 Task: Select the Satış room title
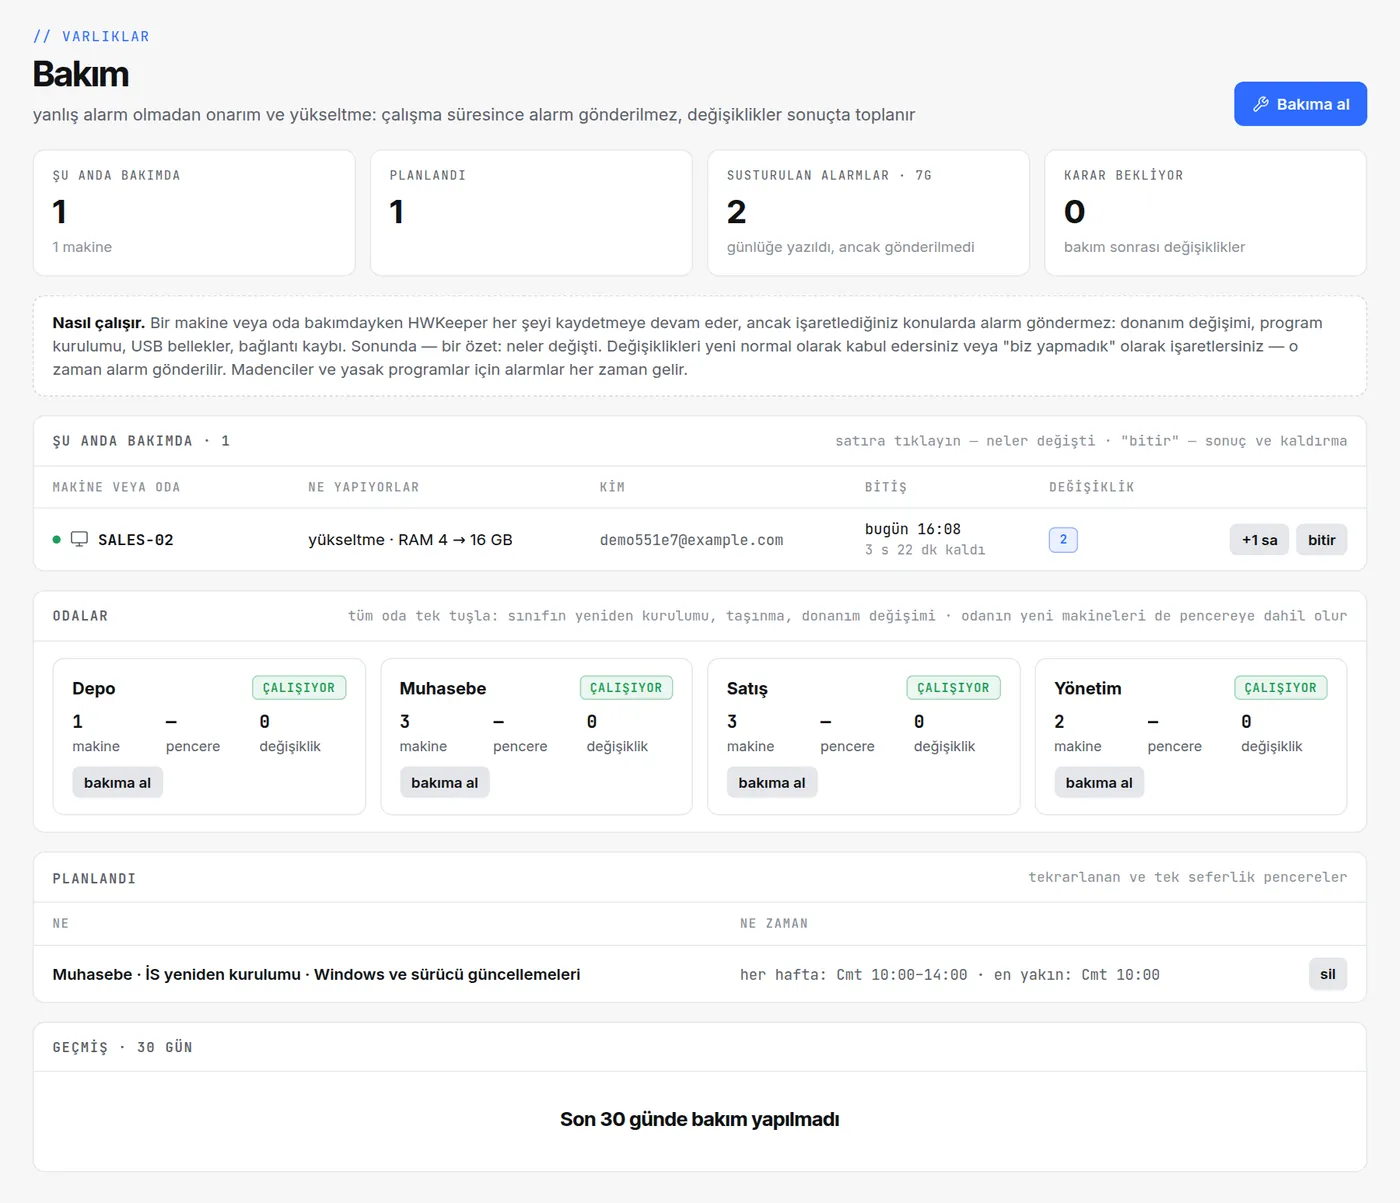(x=747, y=688)
